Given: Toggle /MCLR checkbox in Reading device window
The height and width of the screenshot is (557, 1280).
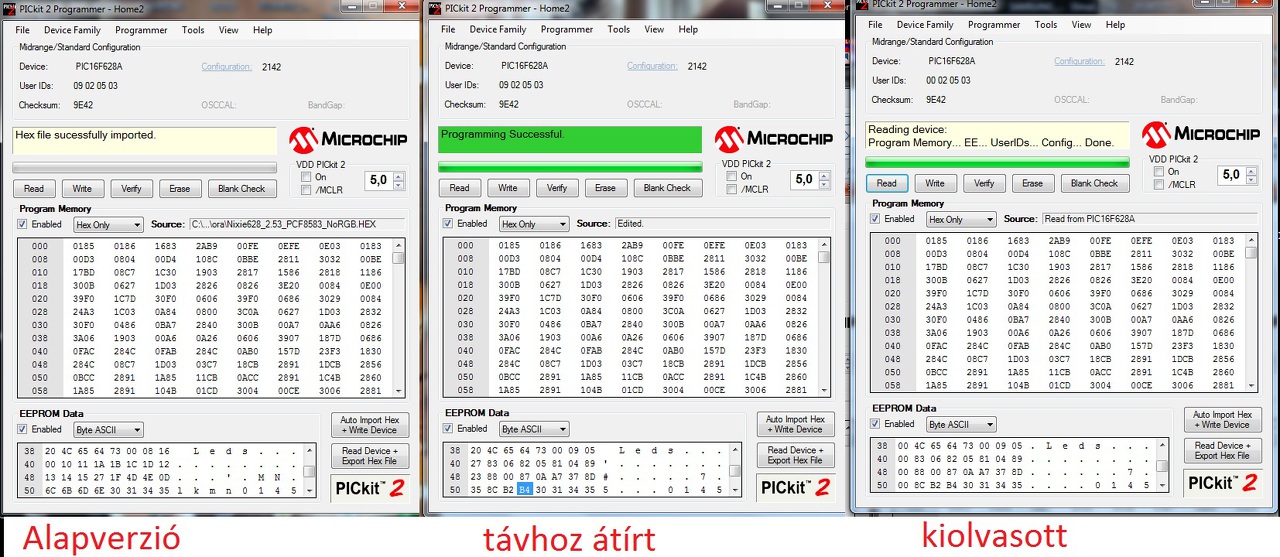Looking at the screenshot, I should coord(1159,184).
